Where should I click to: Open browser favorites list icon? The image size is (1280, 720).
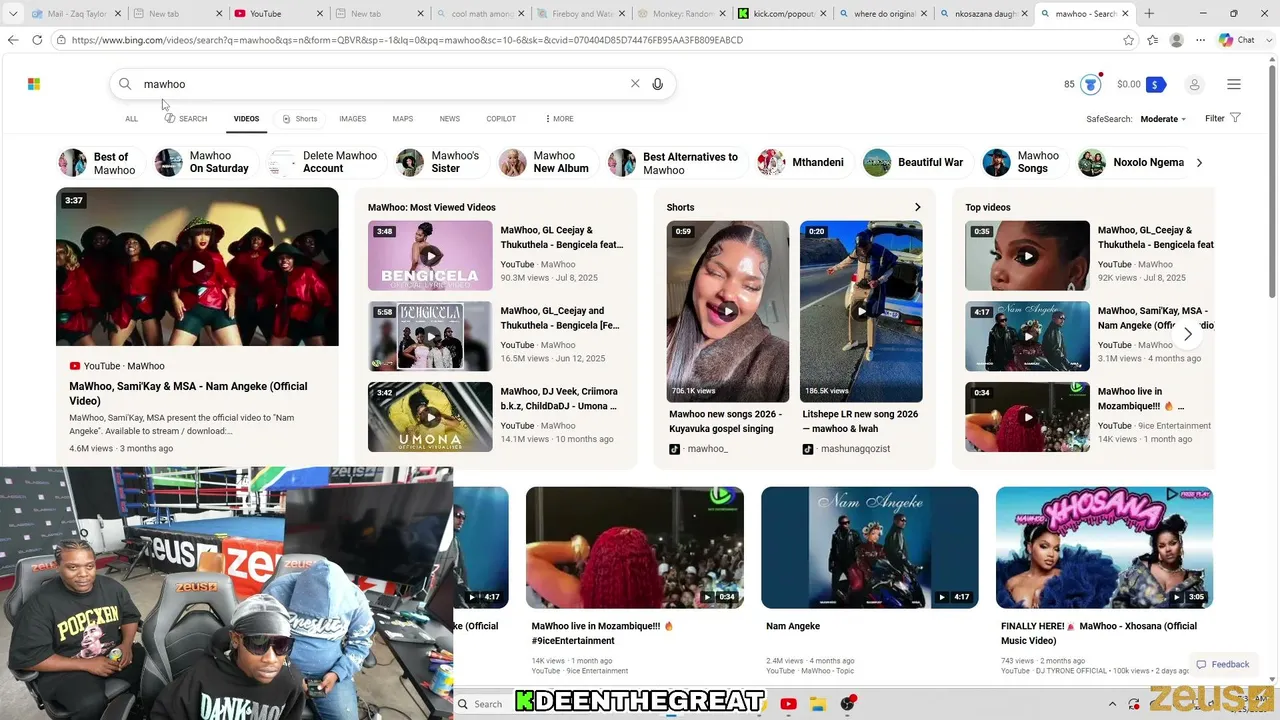[x=1153, y=40]
